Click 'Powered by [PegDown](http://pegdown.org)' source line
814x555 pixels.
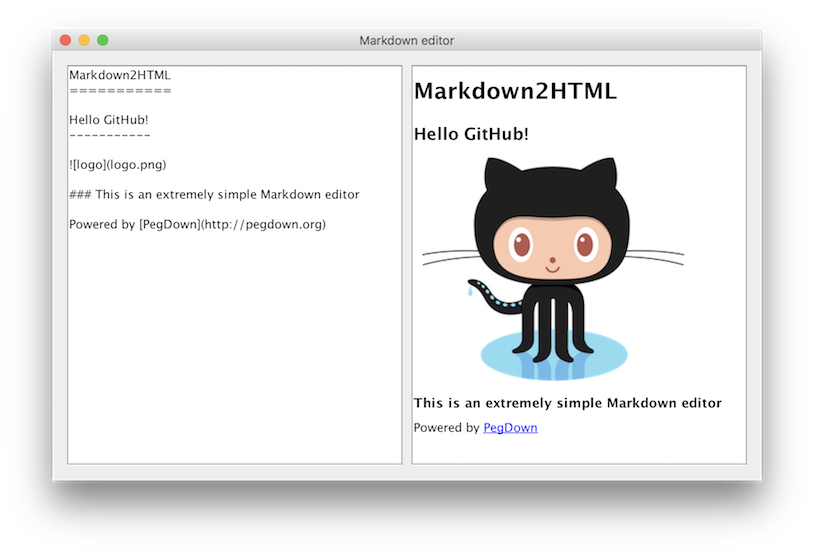pyautogui.click(x=197, y=224)
